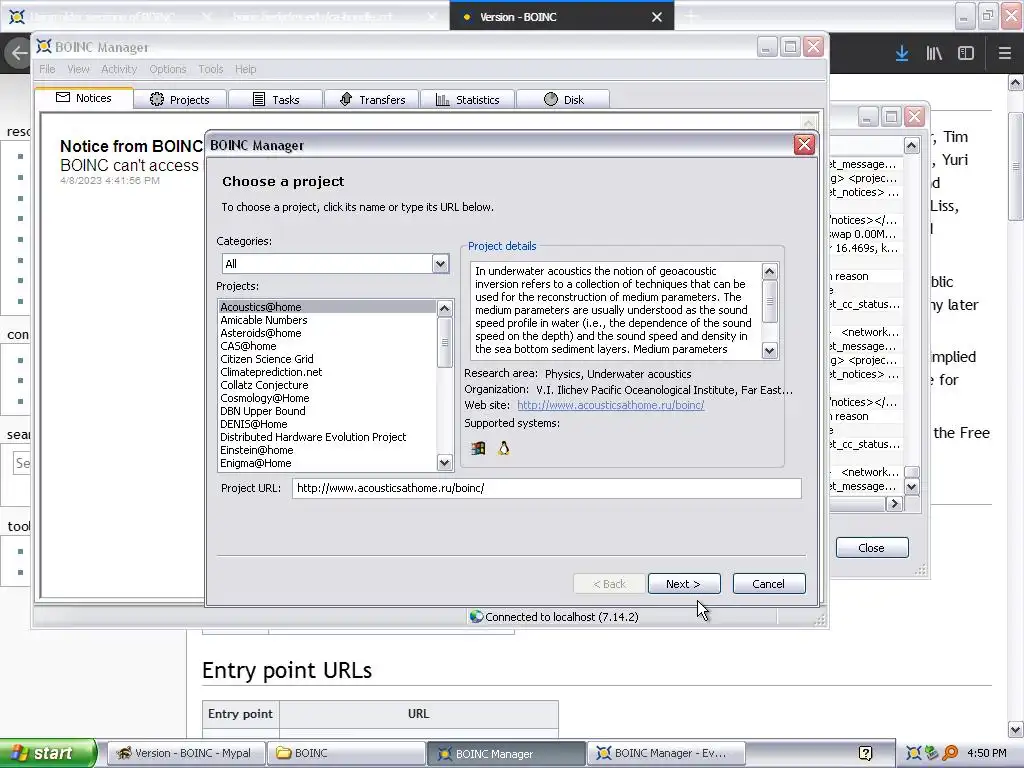1024x768 pixels.
Task: Select Distributed Hardware Evolution Project
Action: pyautogui.click(x=327, y=438)
